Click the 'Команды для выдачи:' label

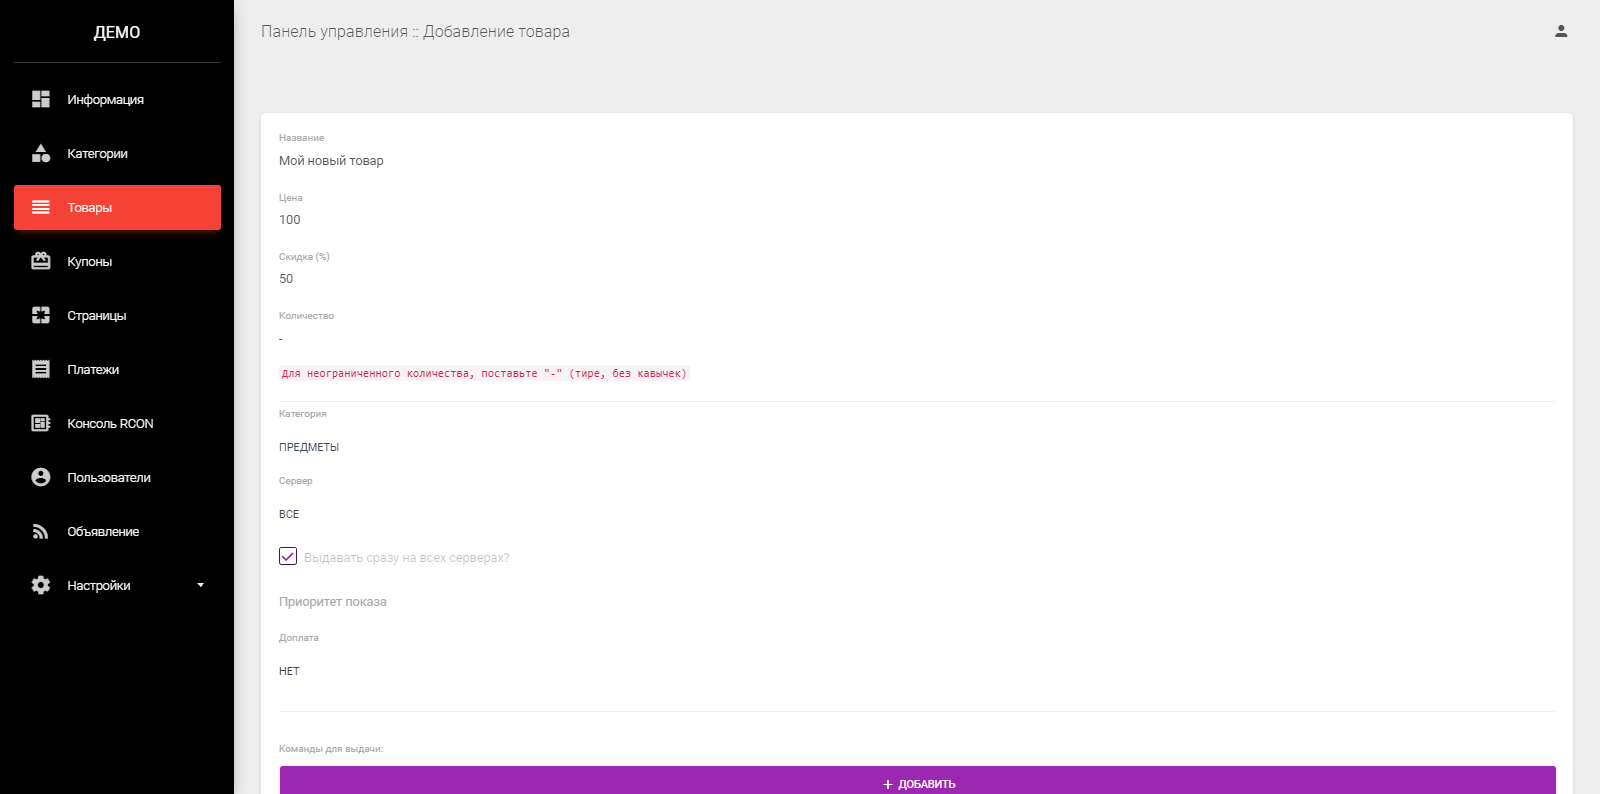[331, 748]
